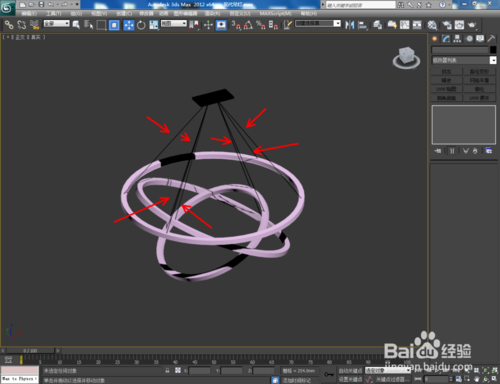500x384 pixels.
Task: Click the Render Production teapot icon
Action: coord(472,25)
